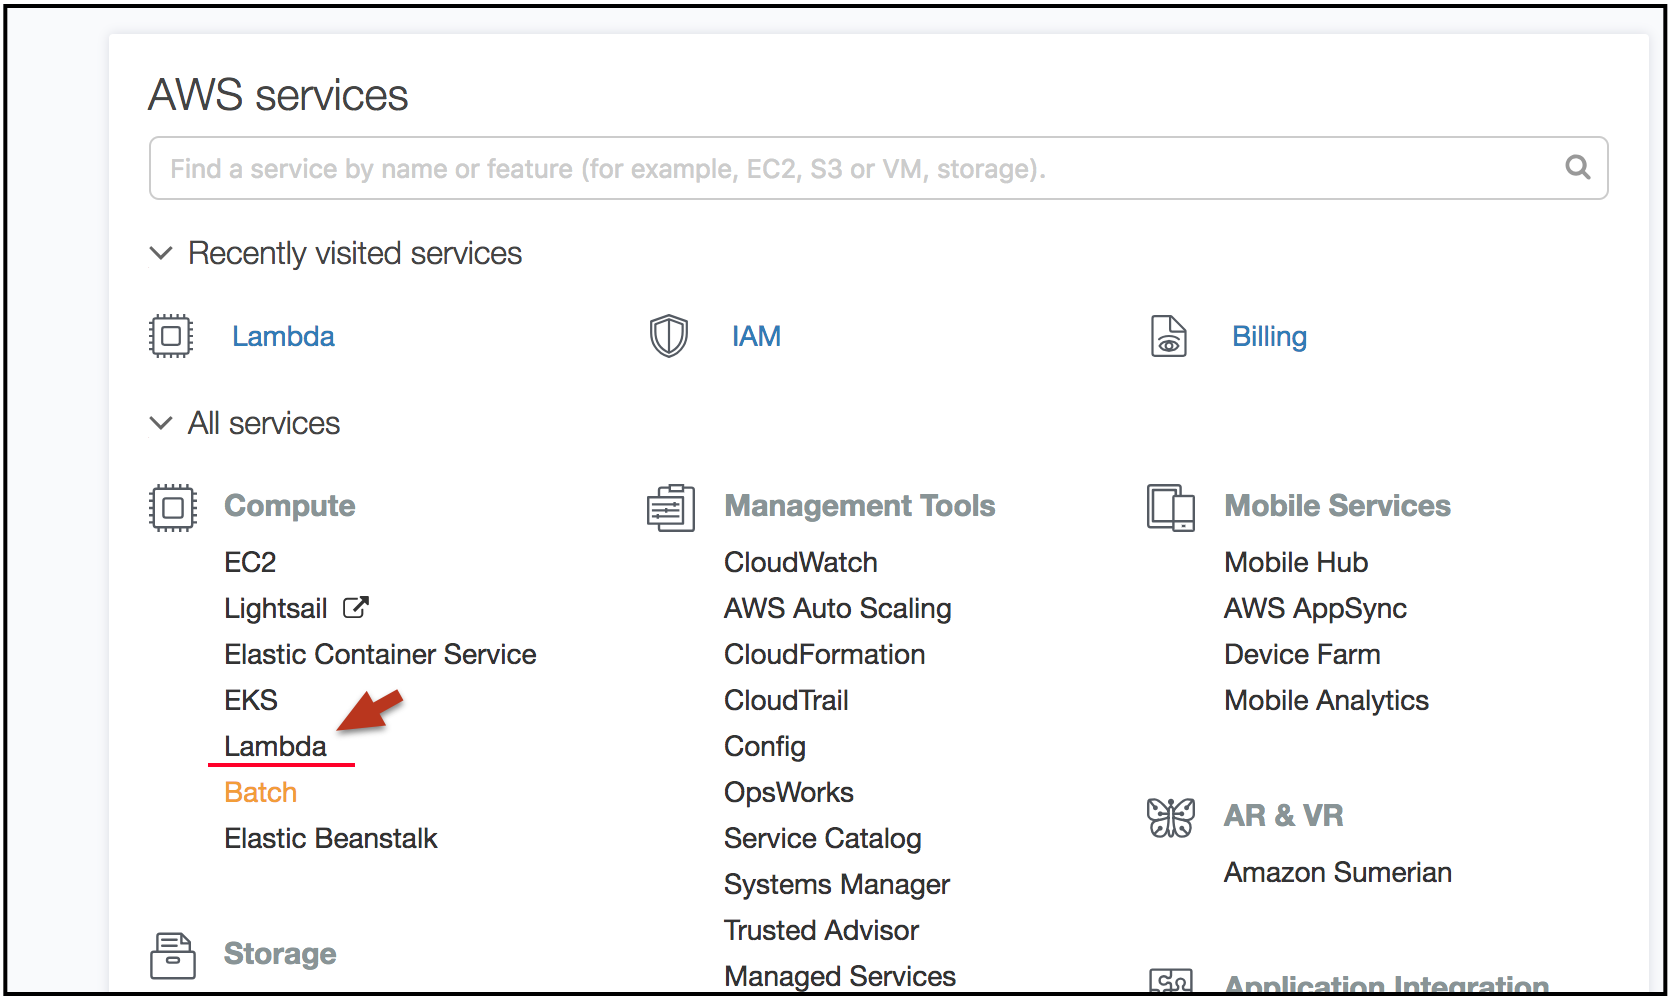Click the Compute category chip icon
The image size is (1672, 1000).
173,507
